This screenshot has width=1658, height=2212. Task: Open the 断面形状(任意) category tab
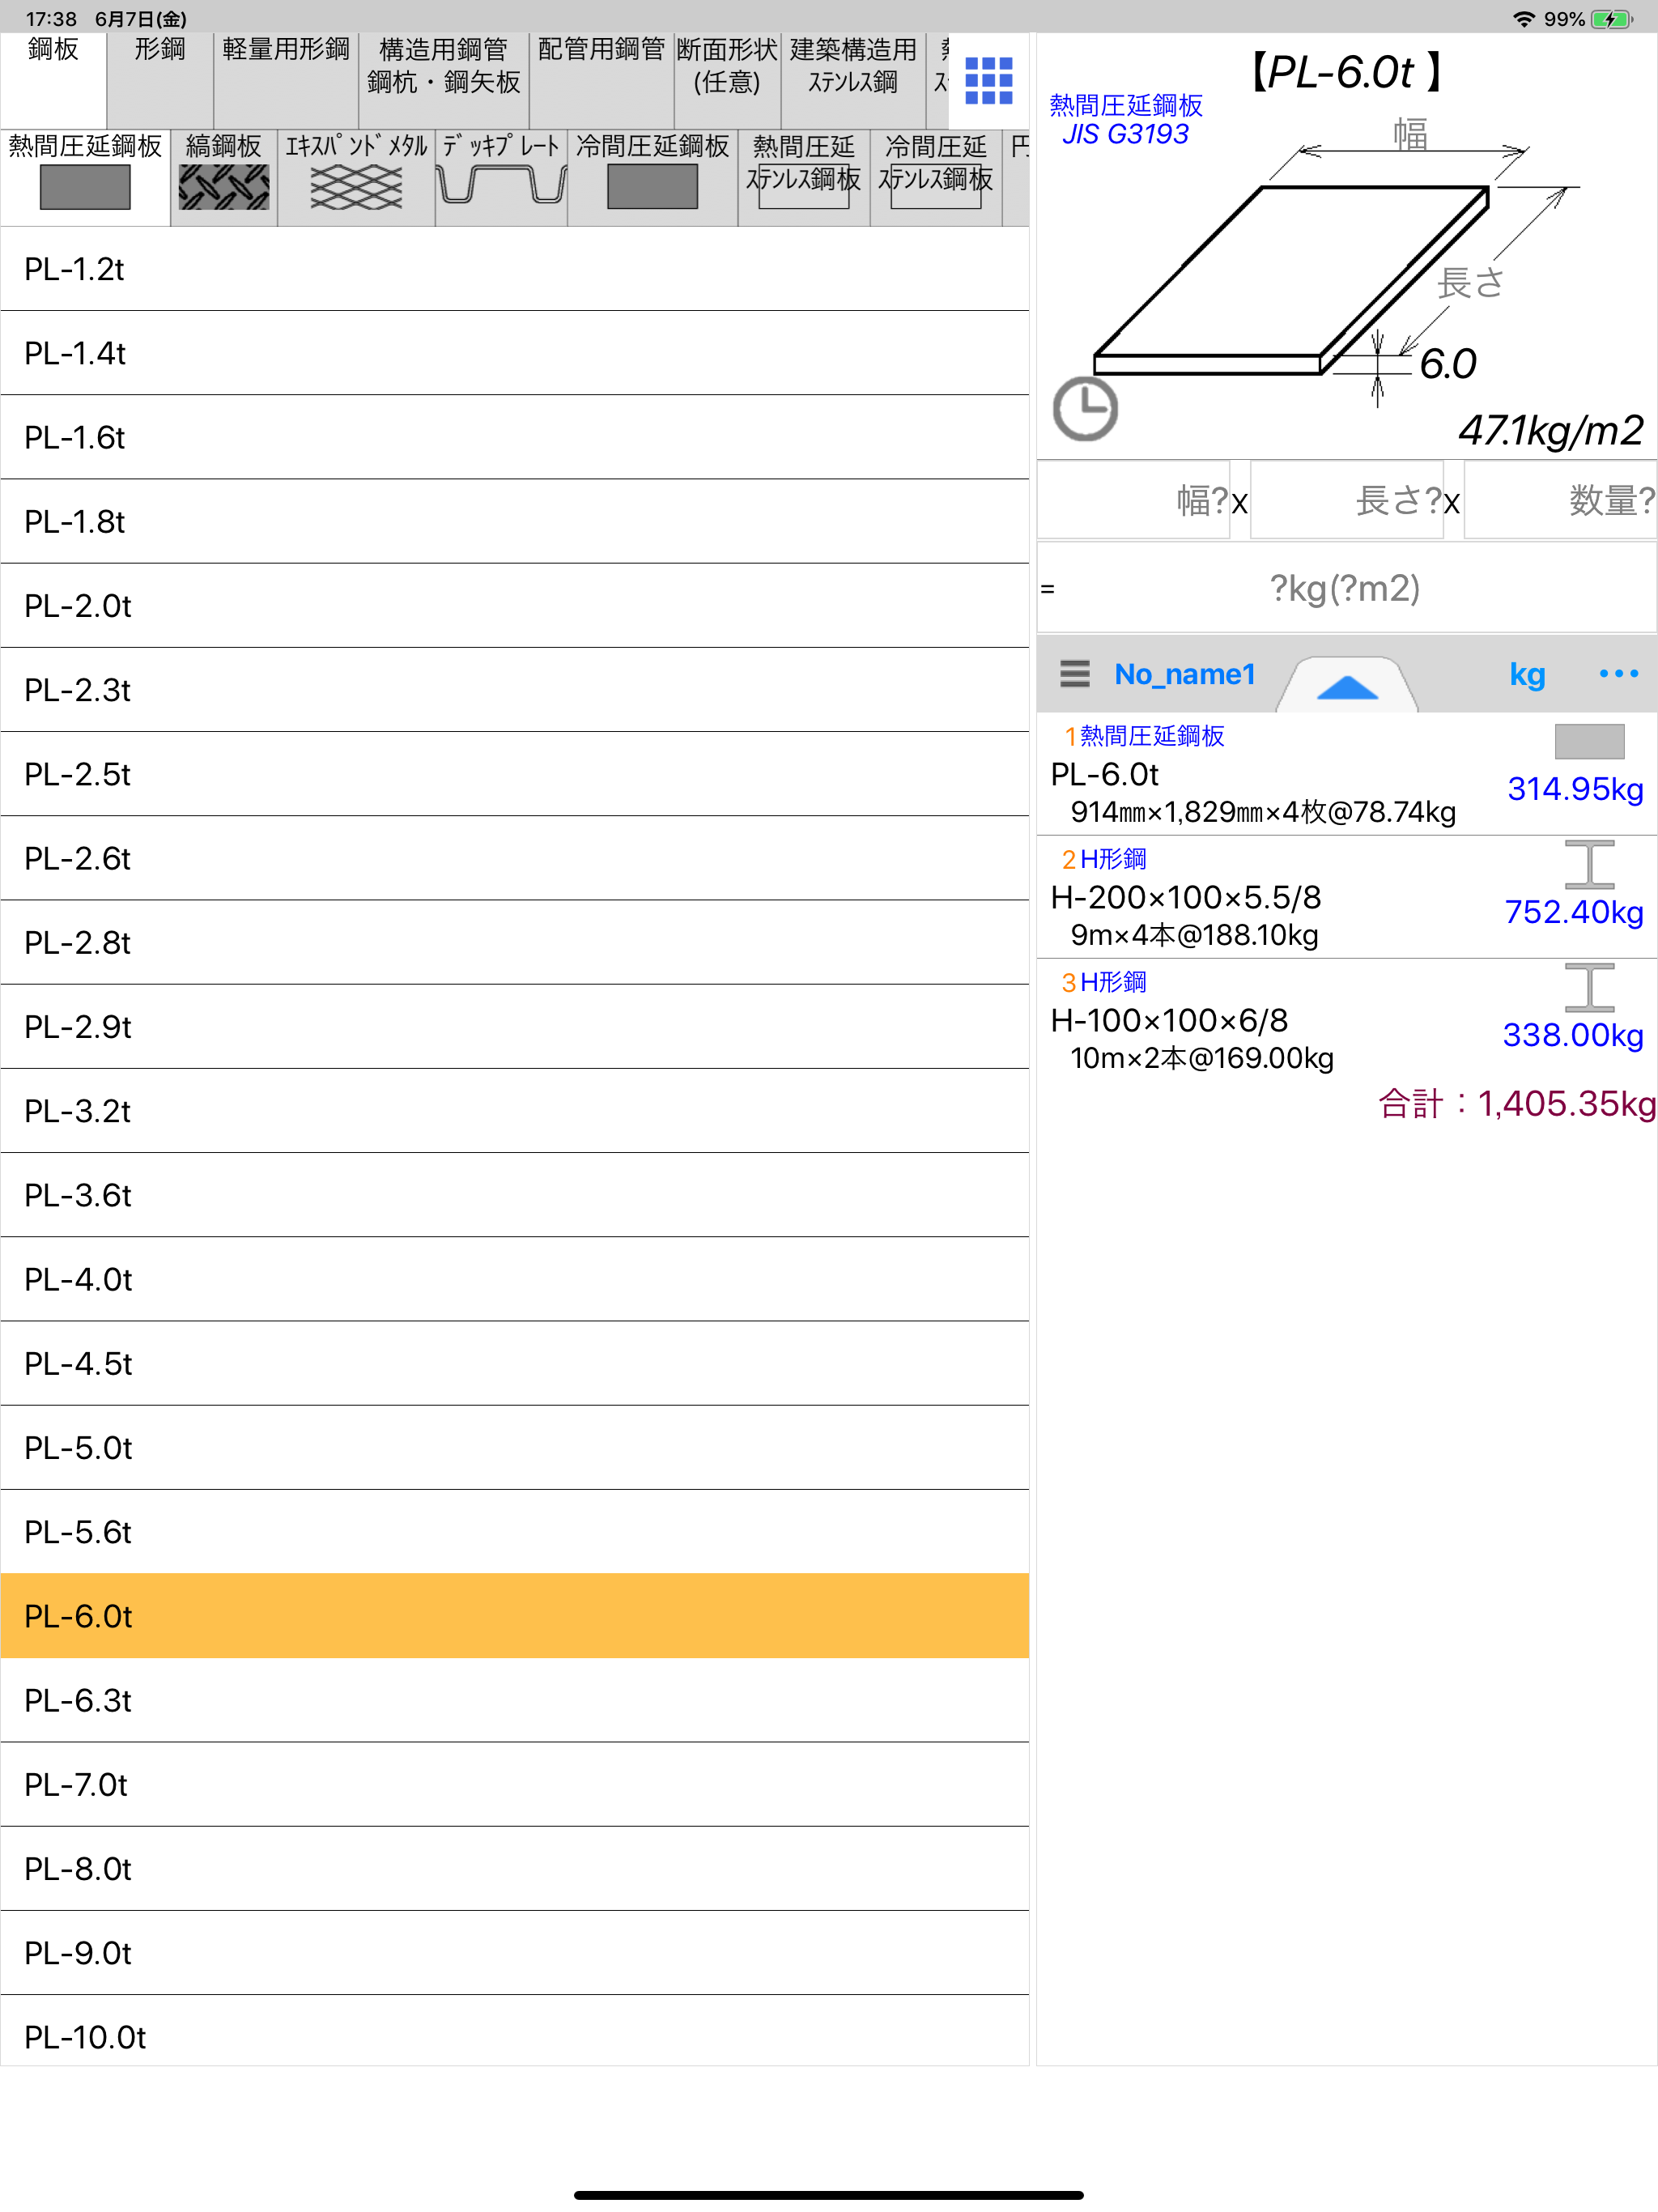coord(727,80)
